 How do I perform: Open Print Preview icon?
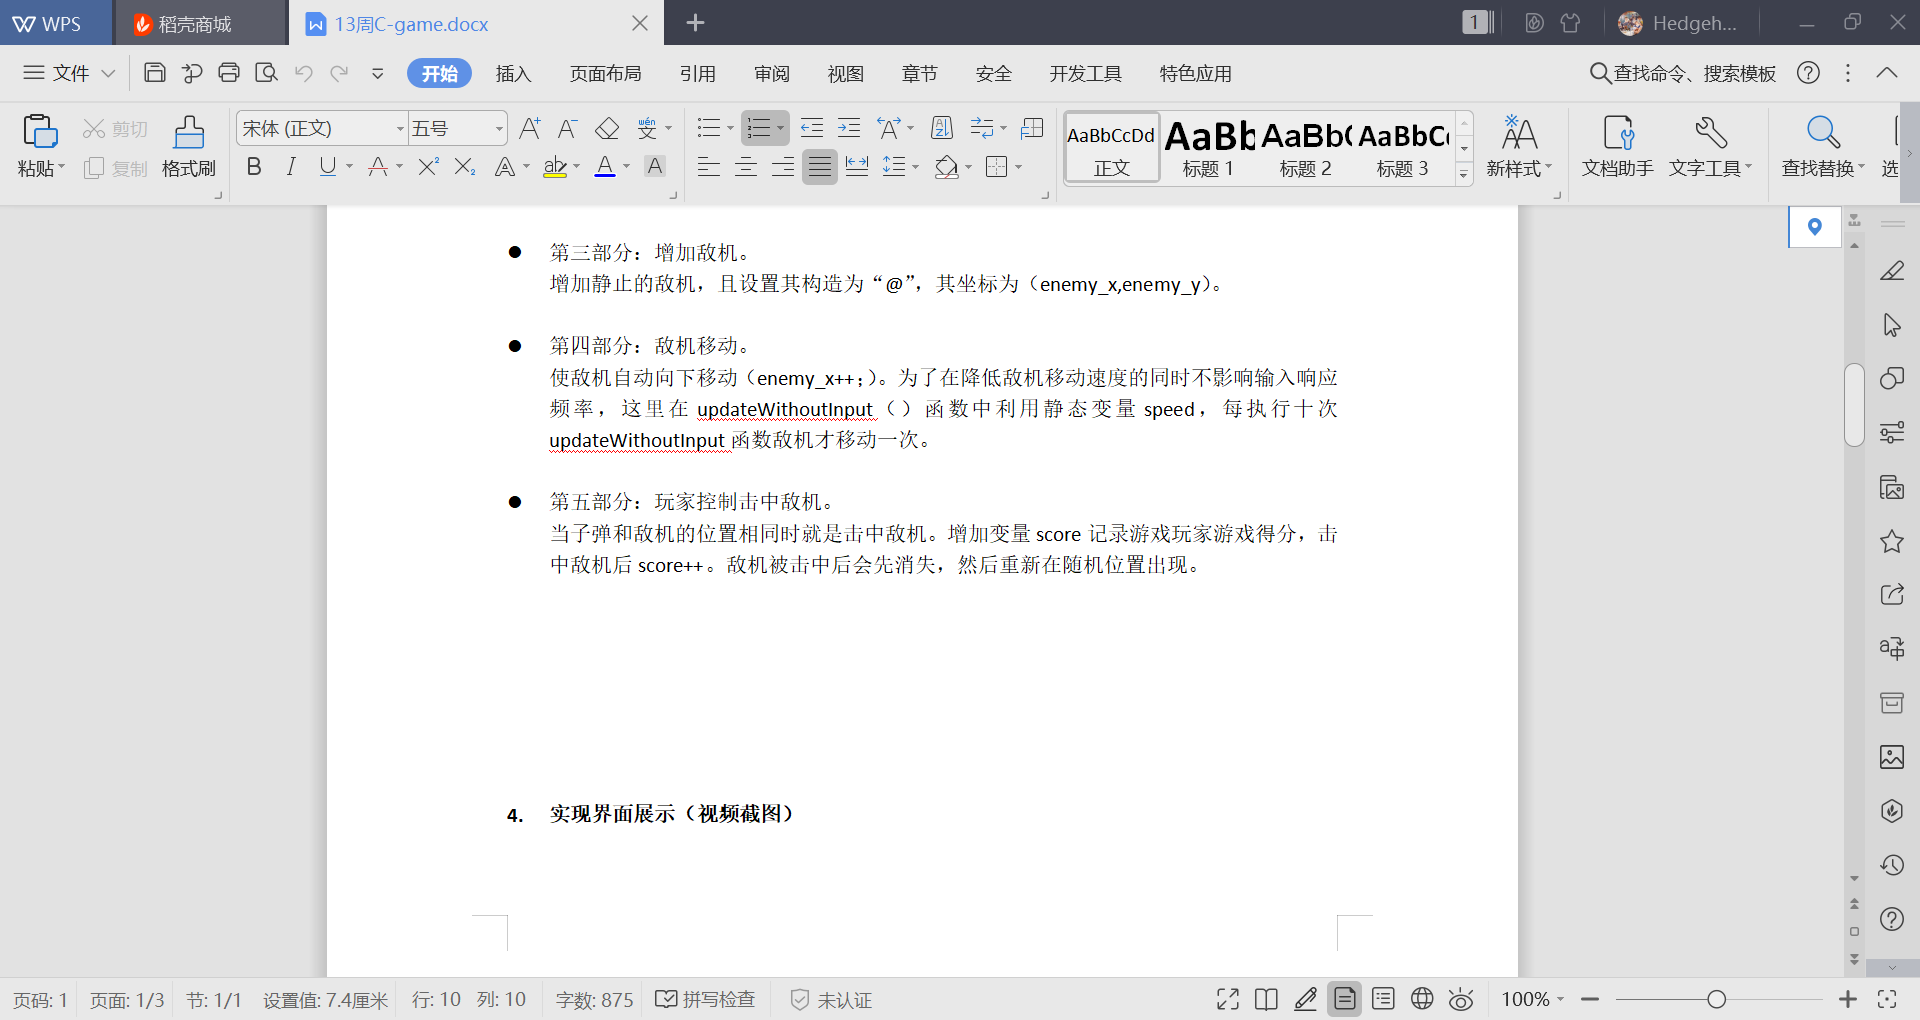(266, 72)
